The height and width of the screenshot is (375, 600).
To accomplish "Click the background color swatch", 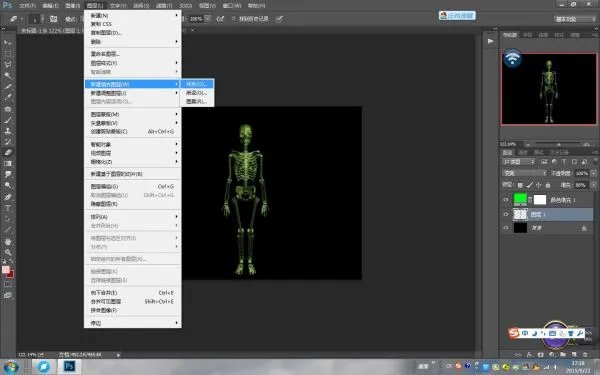I will [10, 274].
